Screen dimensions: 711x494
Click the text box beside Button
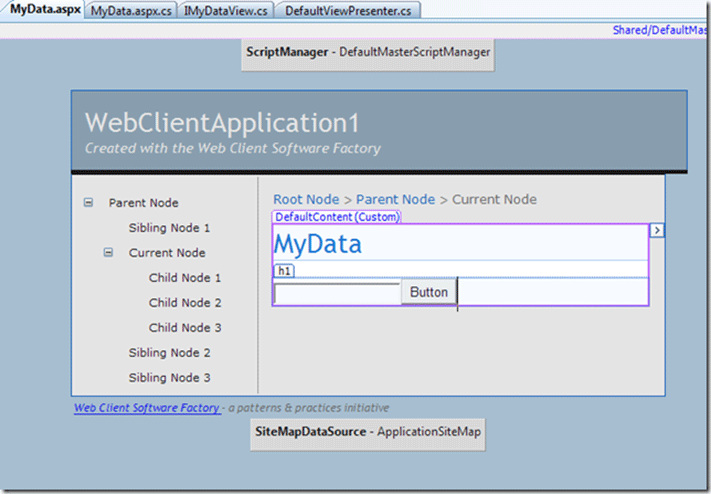(x=337, y=293)
